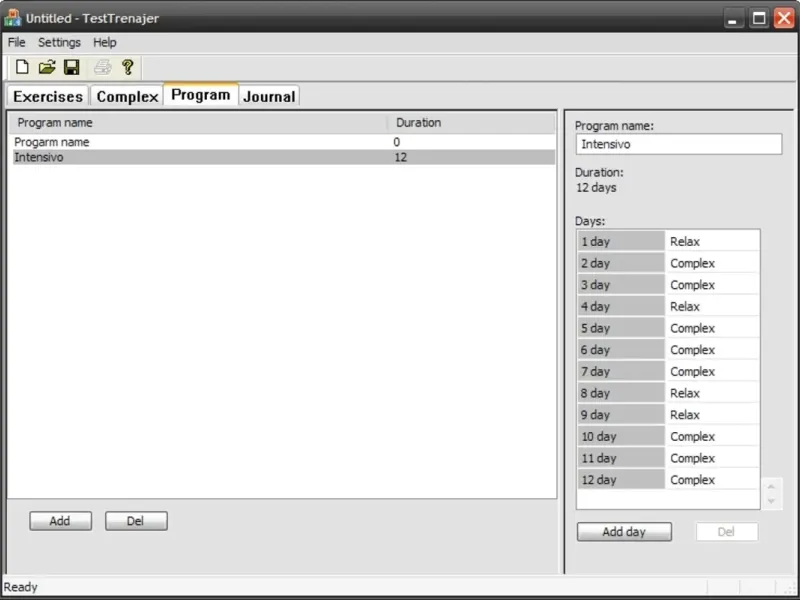Click the Add button under program list
The height and width of the screenshot is (600, 800).
coord(60,521)
